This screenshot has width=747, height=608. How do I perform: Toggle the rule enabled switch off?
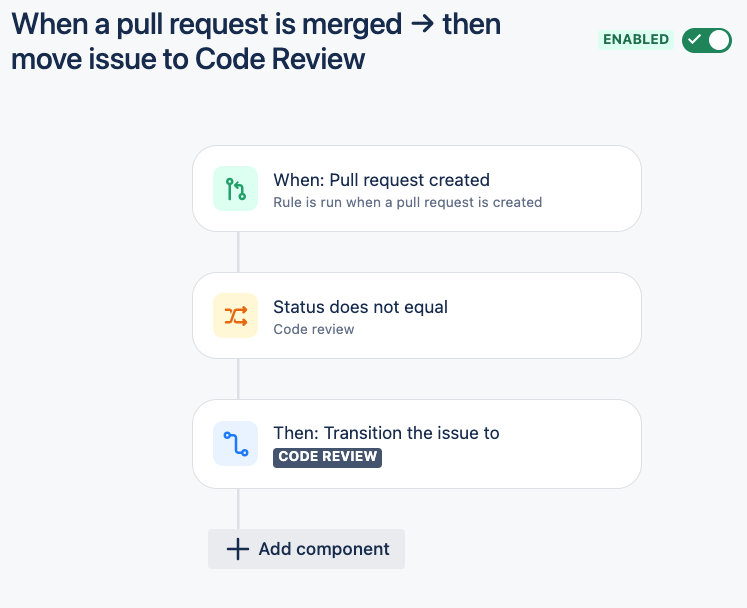point(707,40)
